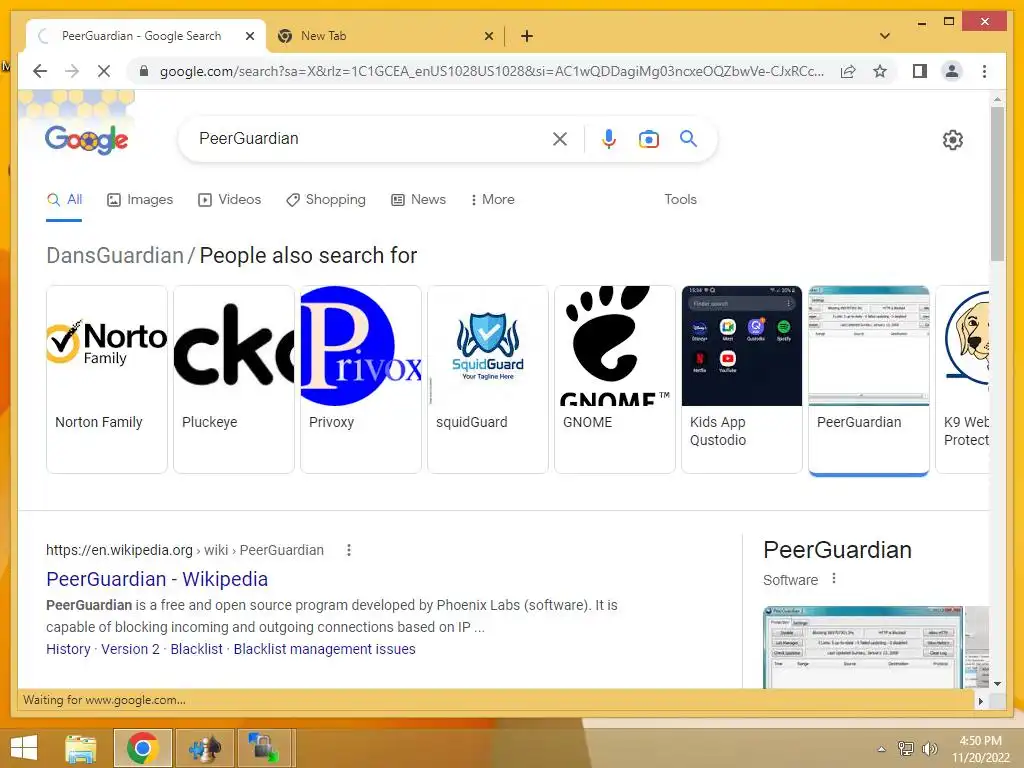Select the K9 Web Protection card
Image resolution: width=1024 pixels, height=768 pixels.
tap(963, 379)
